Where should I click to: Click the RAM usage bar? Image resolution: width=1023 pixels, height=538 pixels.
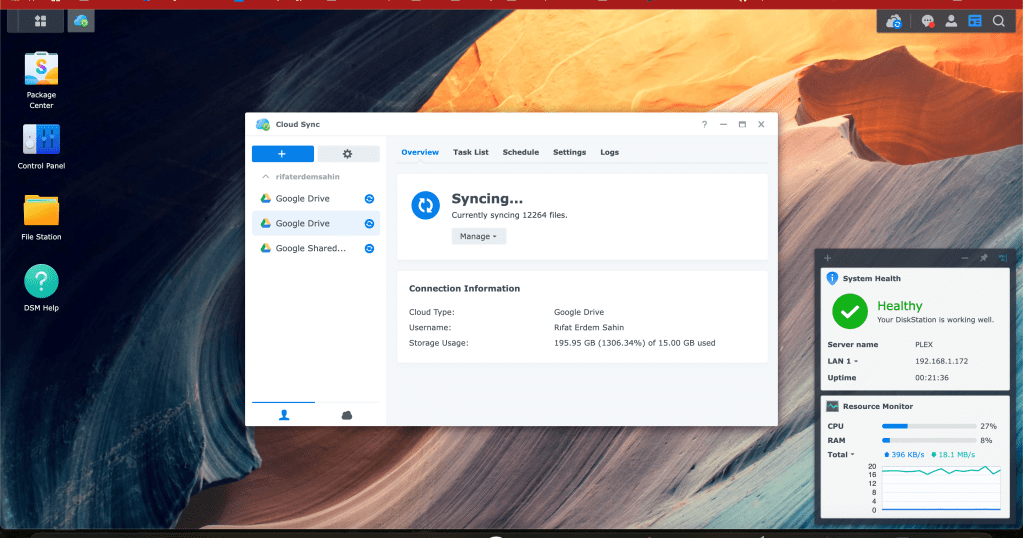click(x=929, y=440)
